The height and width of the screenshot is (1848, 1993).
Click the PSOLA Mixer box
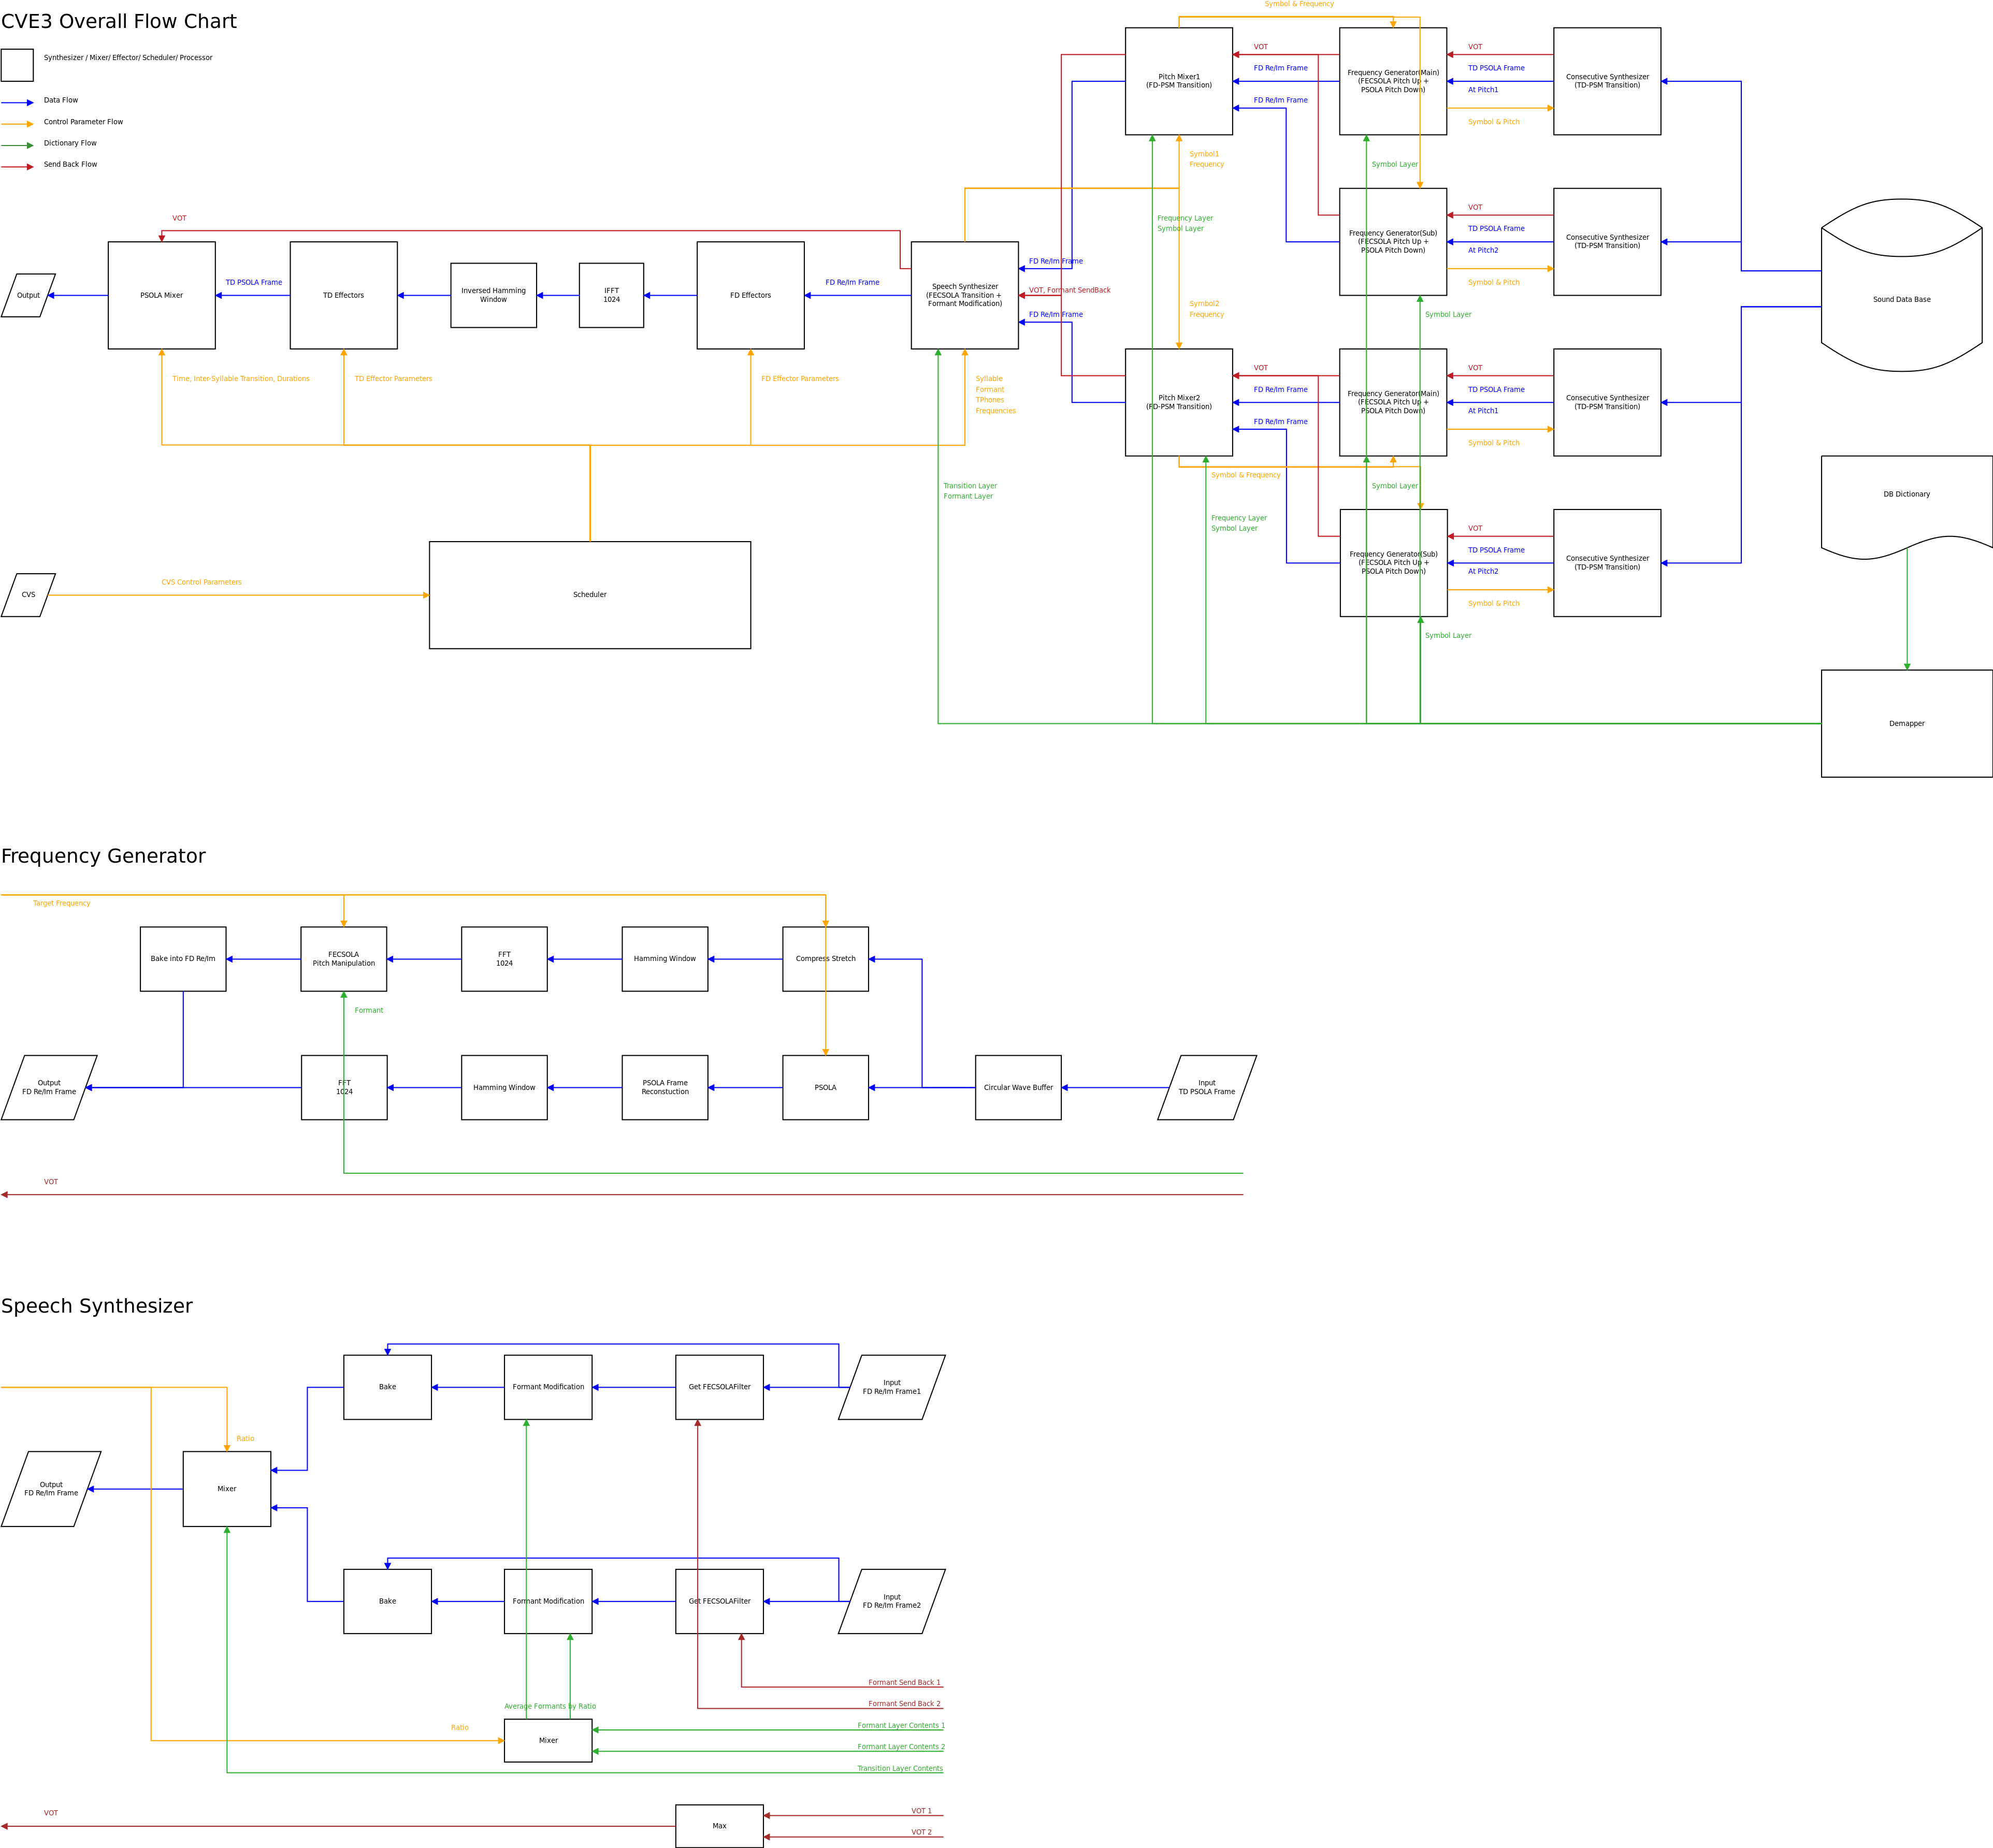pyautogui.click(x=162, y=295)
